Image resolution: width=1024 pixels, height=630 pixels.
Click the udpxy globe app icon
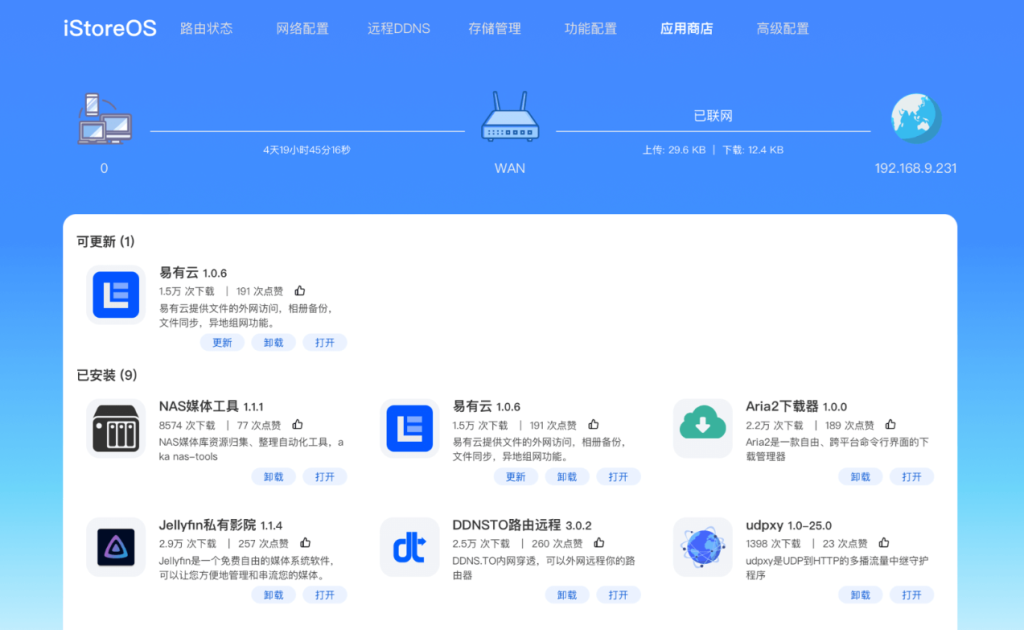[x=703, y=547]
